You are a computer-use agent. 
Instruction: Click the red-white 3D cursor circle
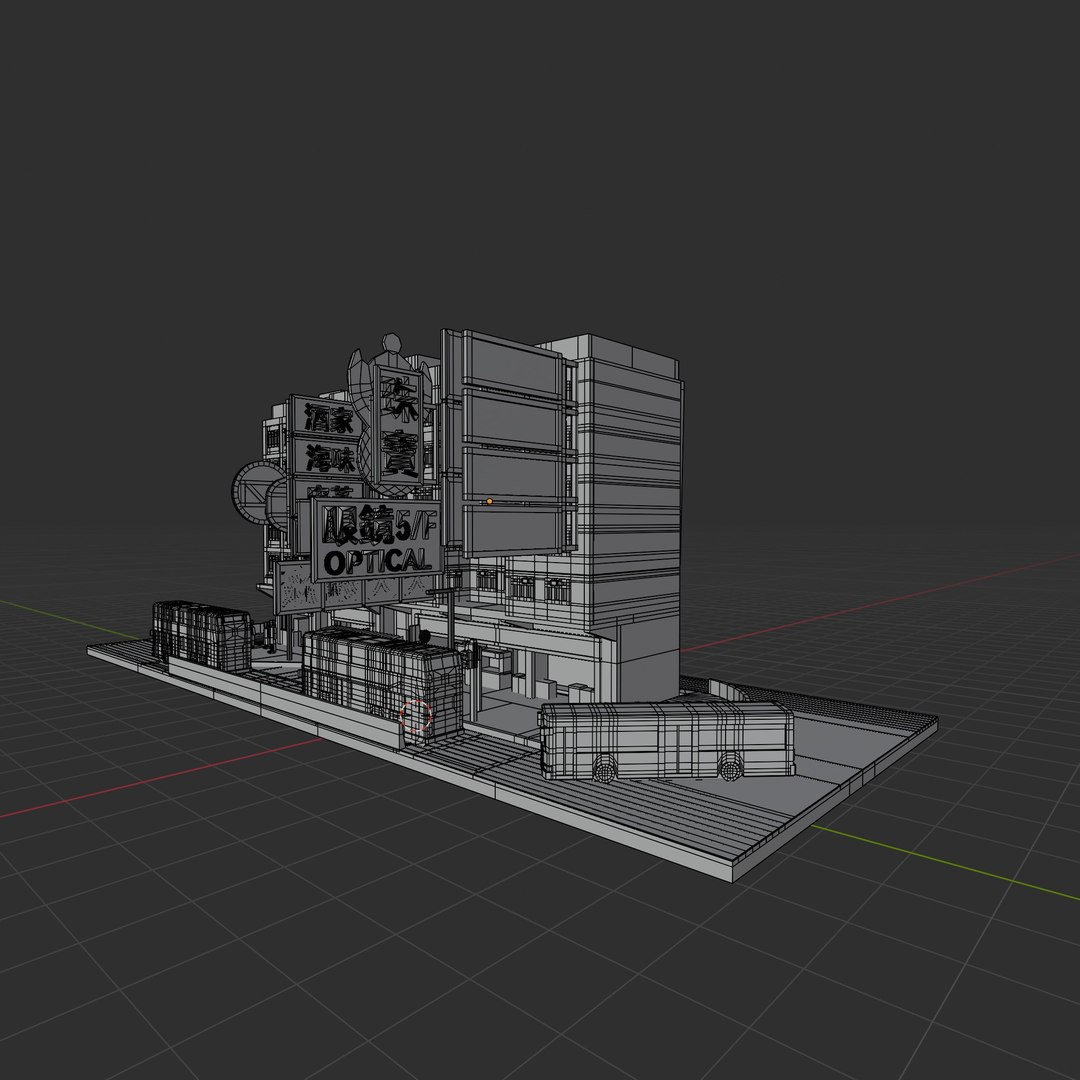pos(415,716)
